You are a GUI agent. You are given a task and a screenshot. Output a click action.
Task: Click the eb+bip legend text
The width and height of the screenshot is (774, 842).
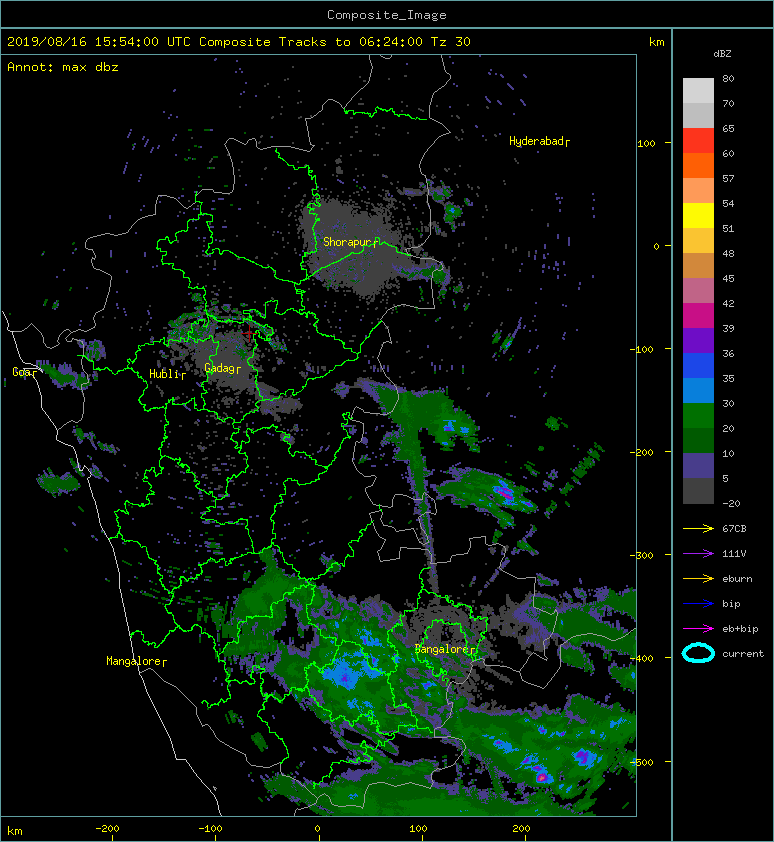[x=740, y=628]
